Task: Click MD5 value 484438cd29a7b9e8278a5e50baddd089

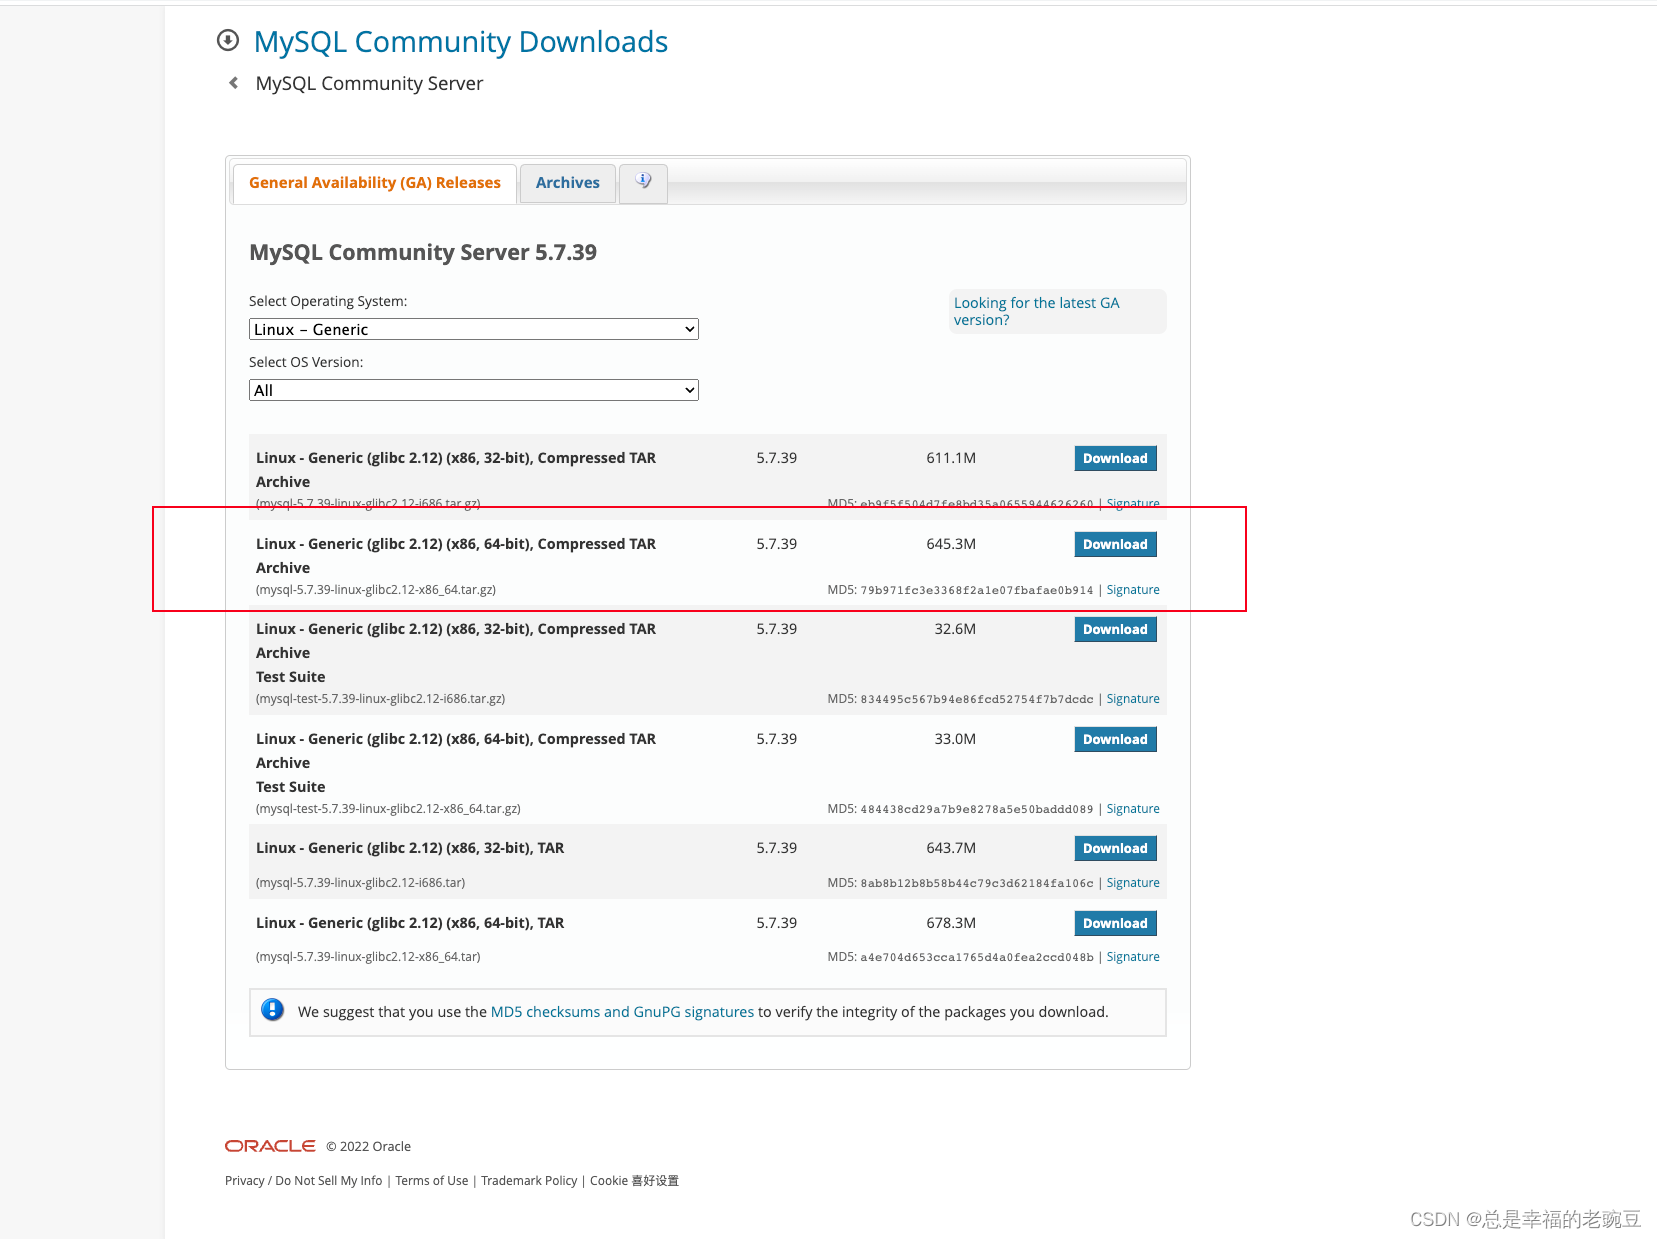Action: 977,809
